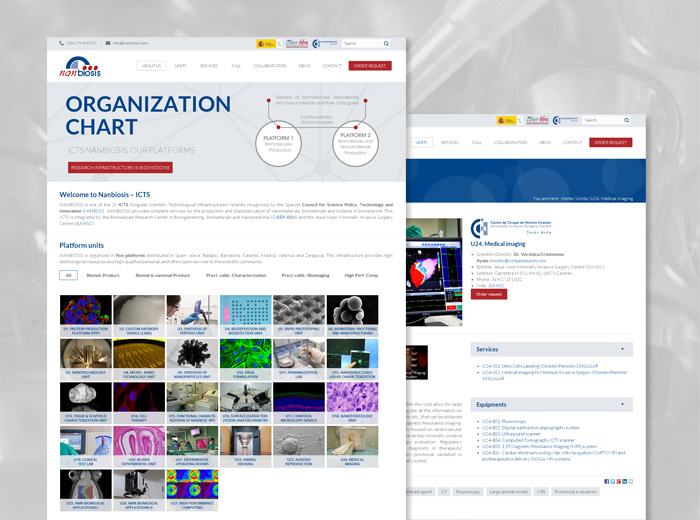This screenshot has height=520, width=700.
Task: Click the Spanish government logo on the front page
Action: click(x=269, y=43)
